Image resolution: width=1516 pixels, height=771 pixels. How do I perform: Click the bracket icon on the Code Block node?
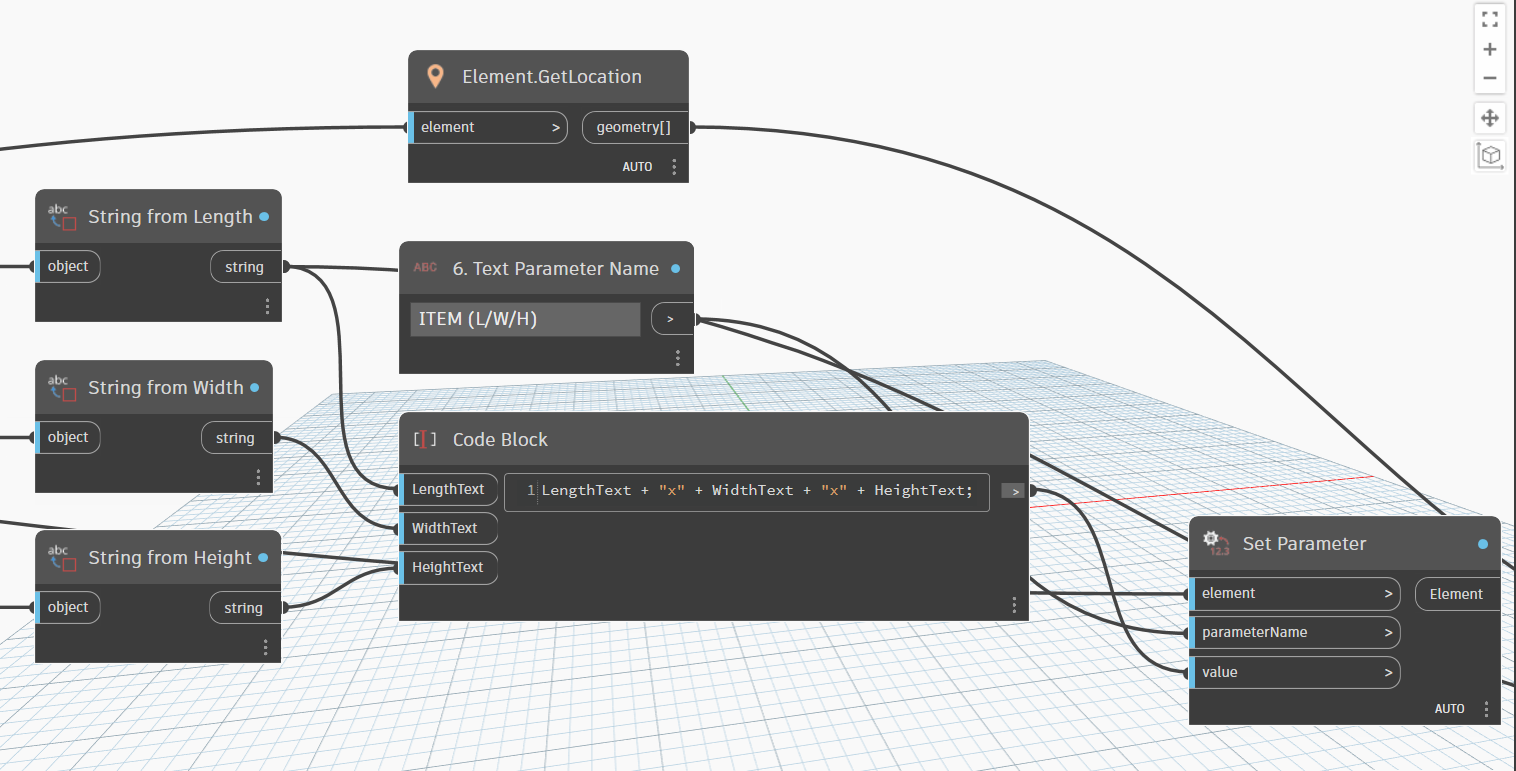425,439
